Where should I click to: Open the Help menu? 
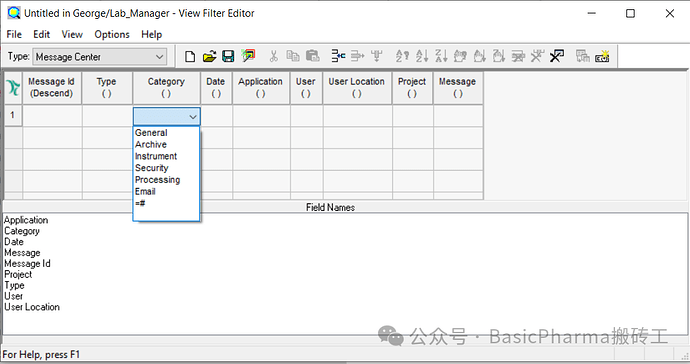pyautogui.click(x=151, y=34)
